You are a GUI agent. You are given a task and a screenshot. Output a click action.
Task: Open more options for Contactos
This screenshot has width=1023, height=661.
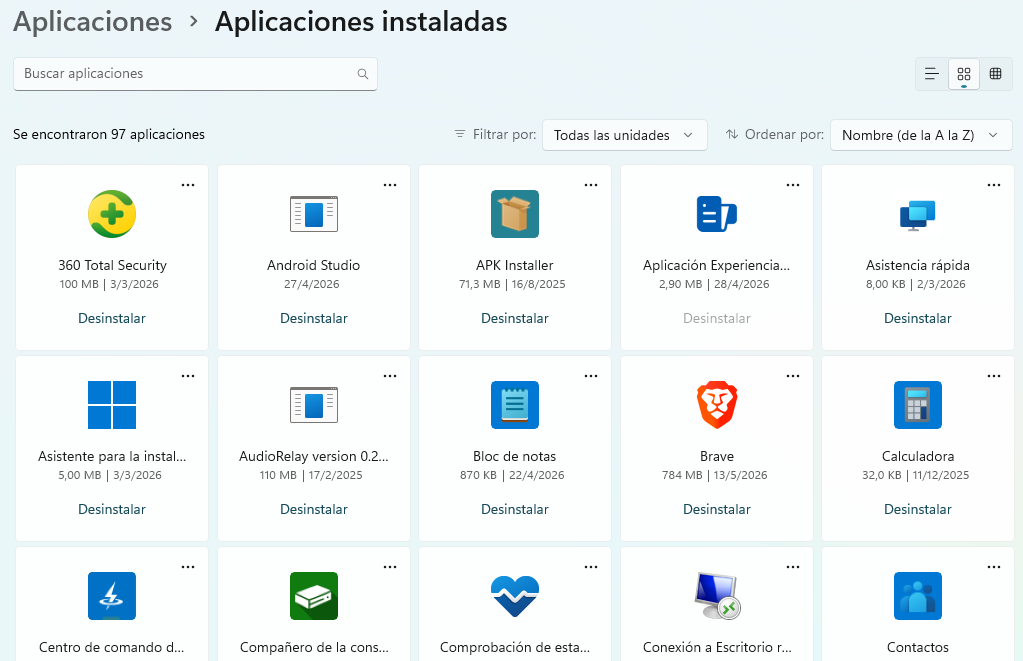994,568
